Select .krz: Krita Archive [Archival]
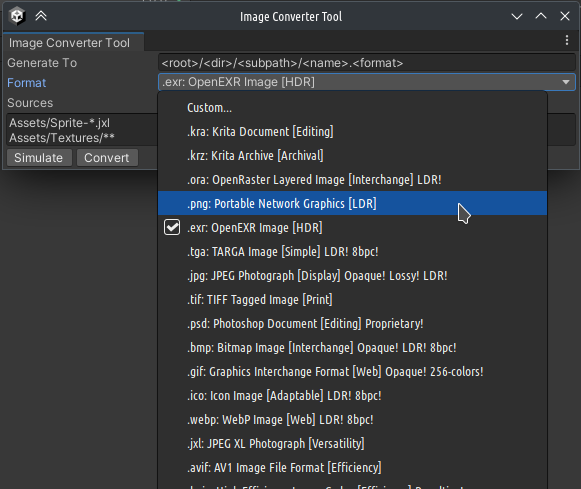 point(352,156)
